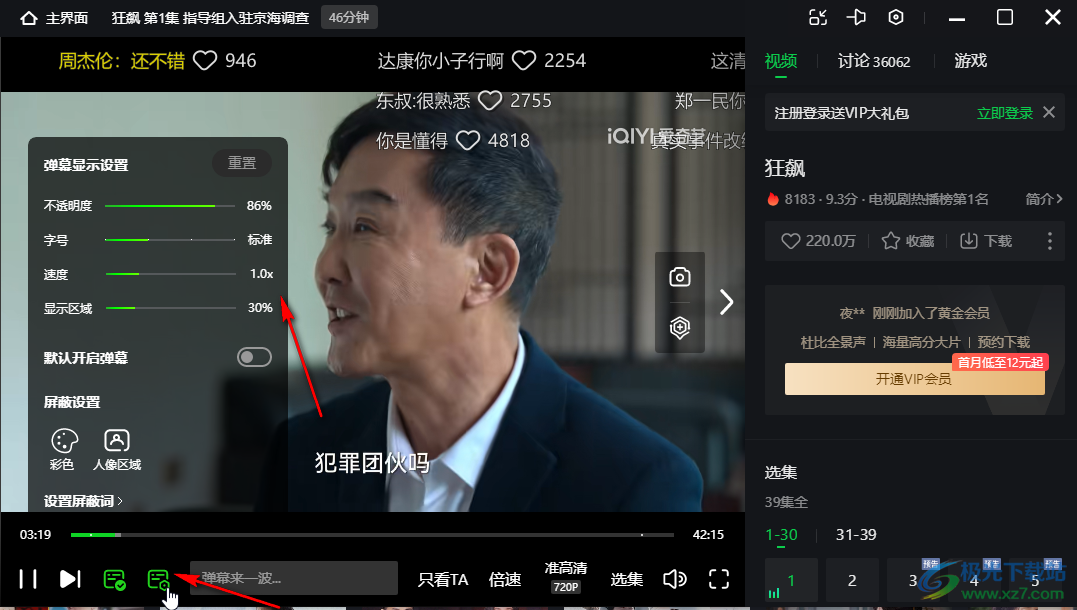The height and width of the screenshot is (610, 1077).
Task: Open the 倍速 playback speed menu
Action: point(505,579)
